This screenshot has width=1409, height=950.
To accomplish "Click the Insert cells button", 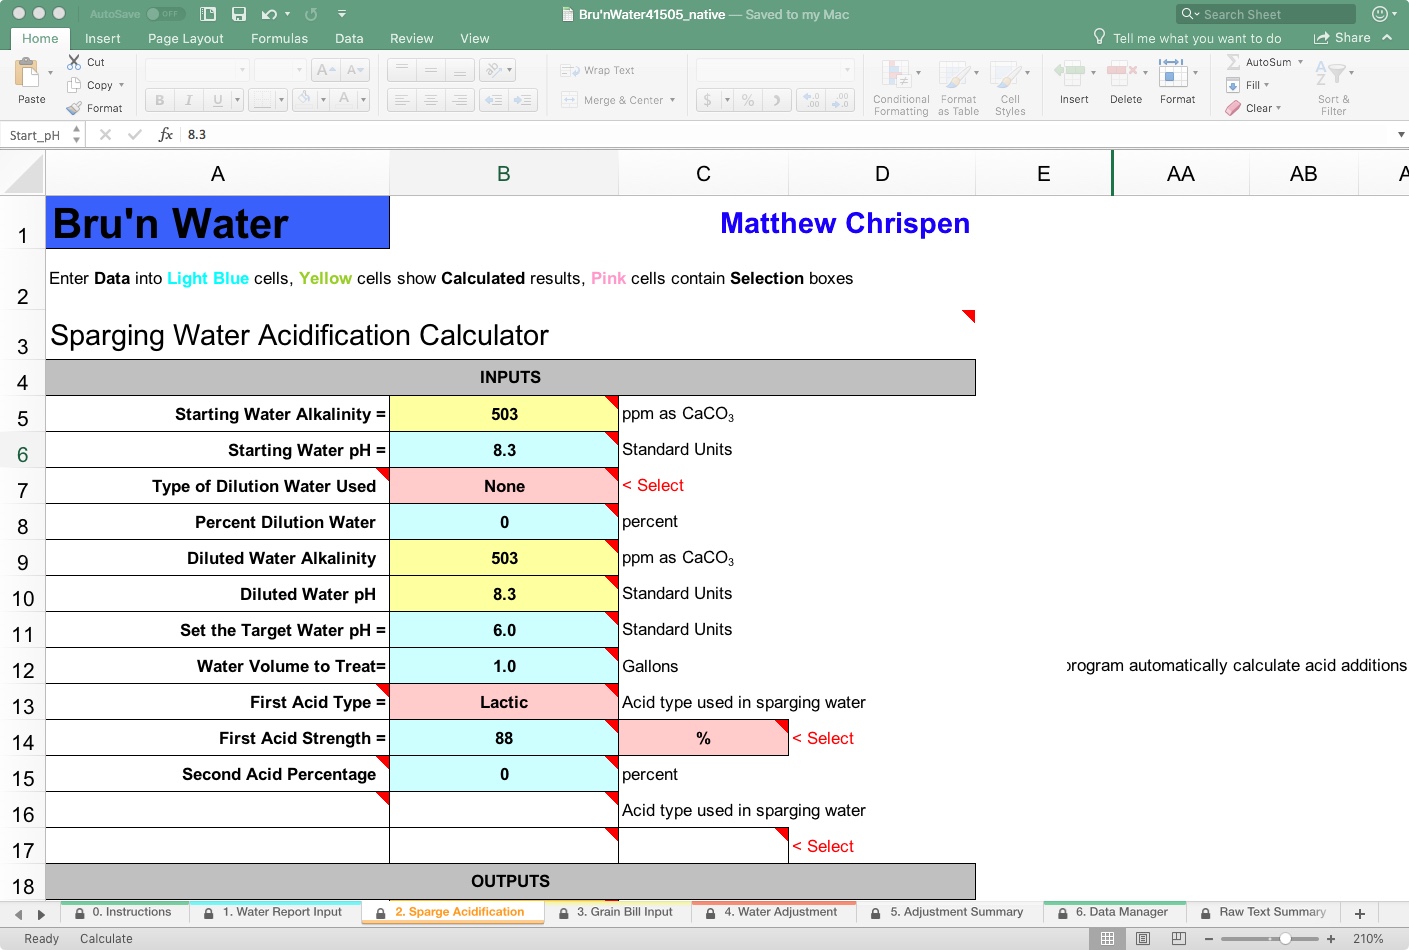I will click(x=1073, y=85).
